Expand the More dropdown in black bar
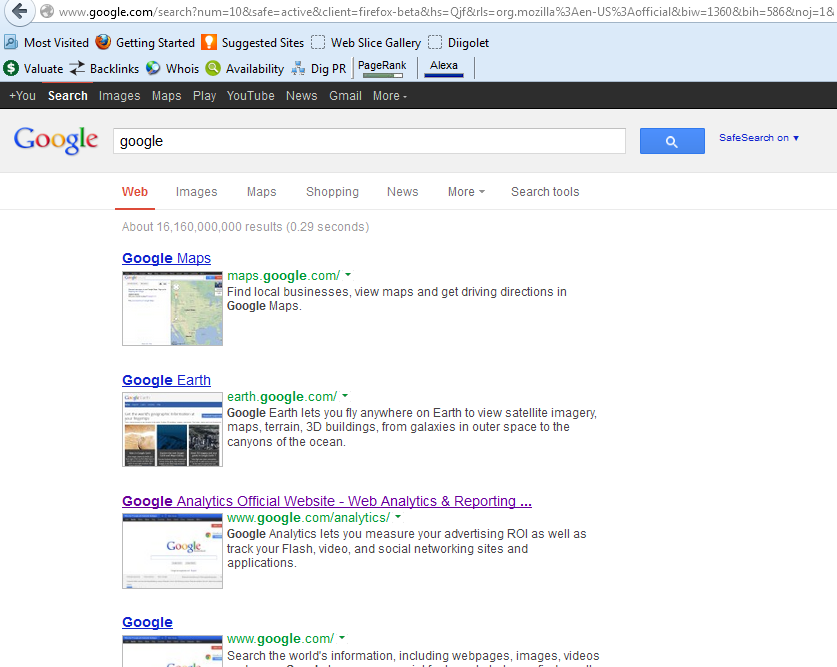The image size is (837, 667). (390, 96)
